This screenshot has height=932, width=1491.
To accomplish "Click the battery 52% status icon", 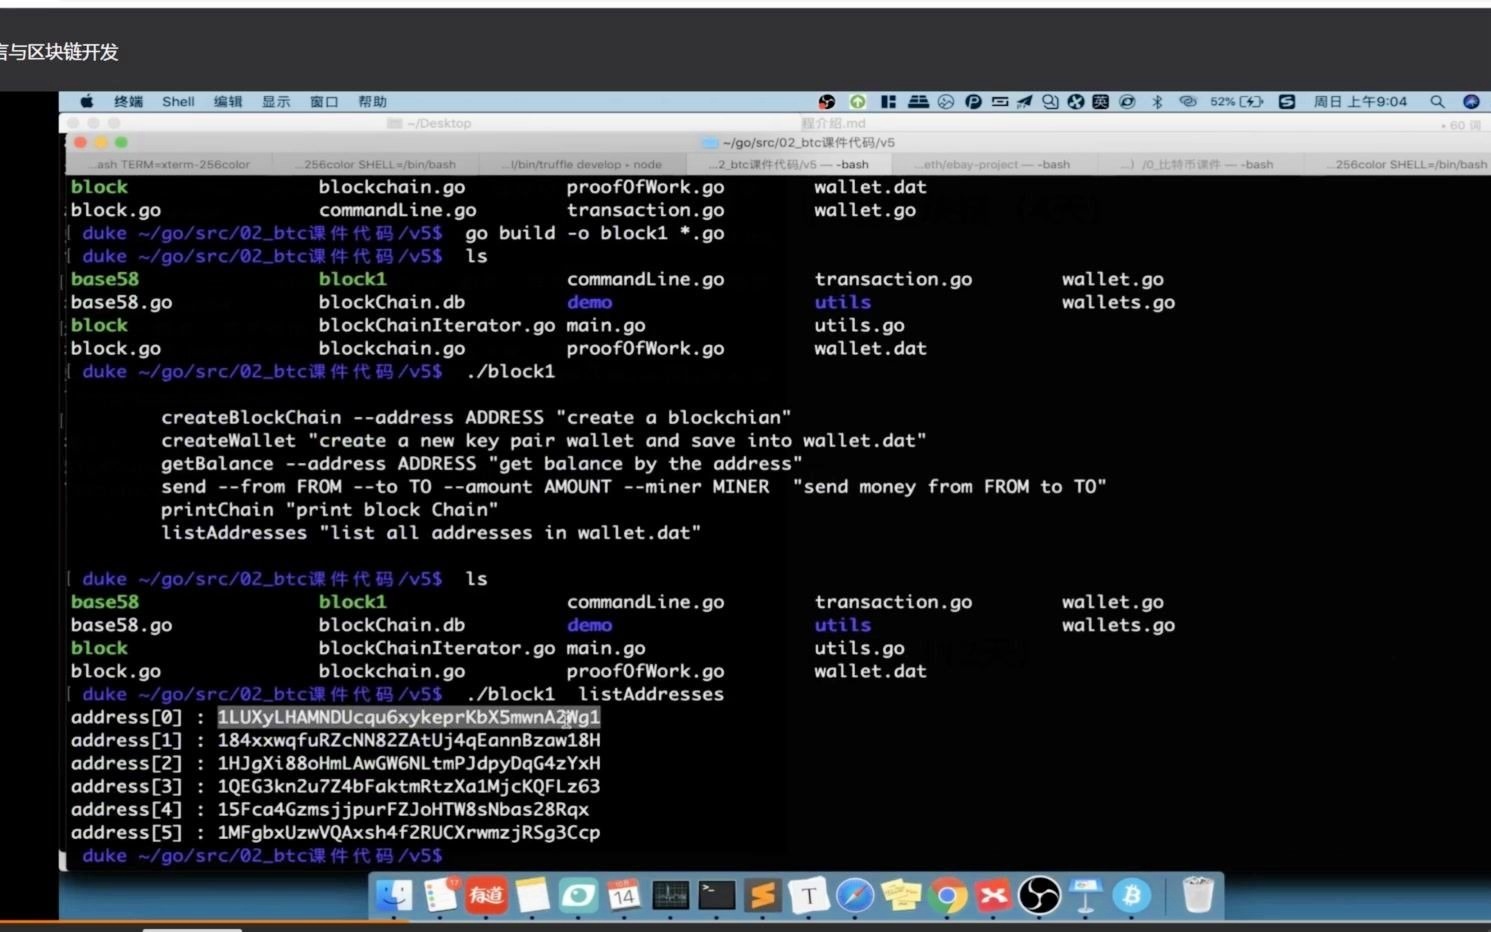I will coord(1237,102).
